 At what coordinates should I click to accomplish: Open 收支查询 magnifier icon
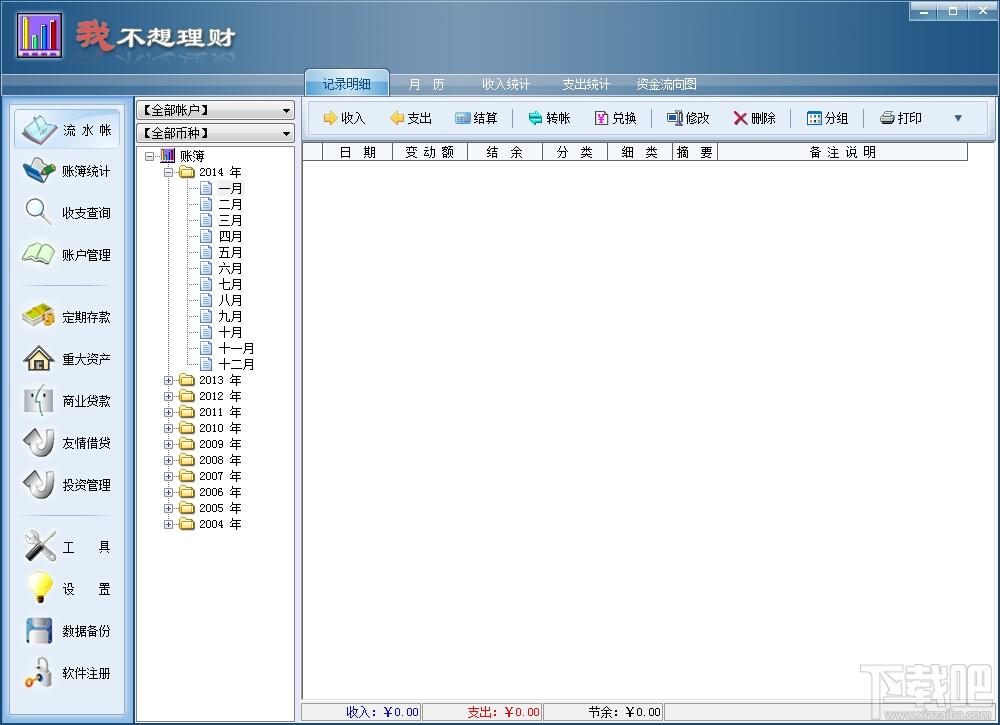(38, 212)
